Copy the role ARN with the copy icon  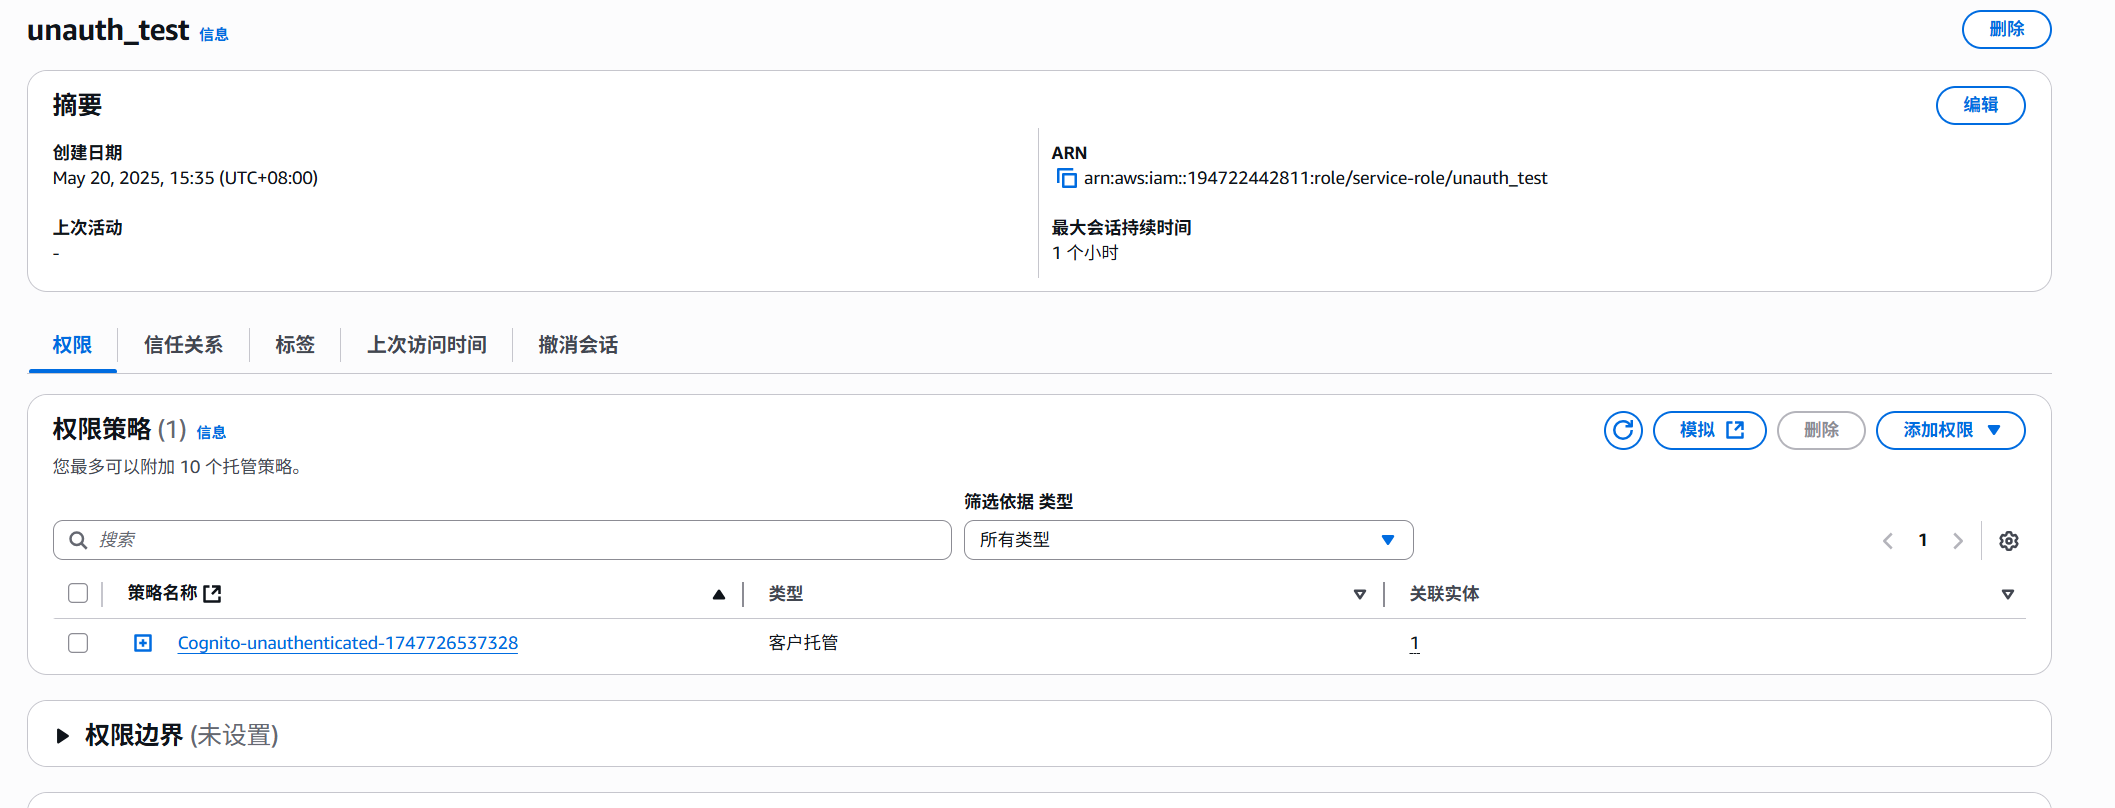[1066, 179]
